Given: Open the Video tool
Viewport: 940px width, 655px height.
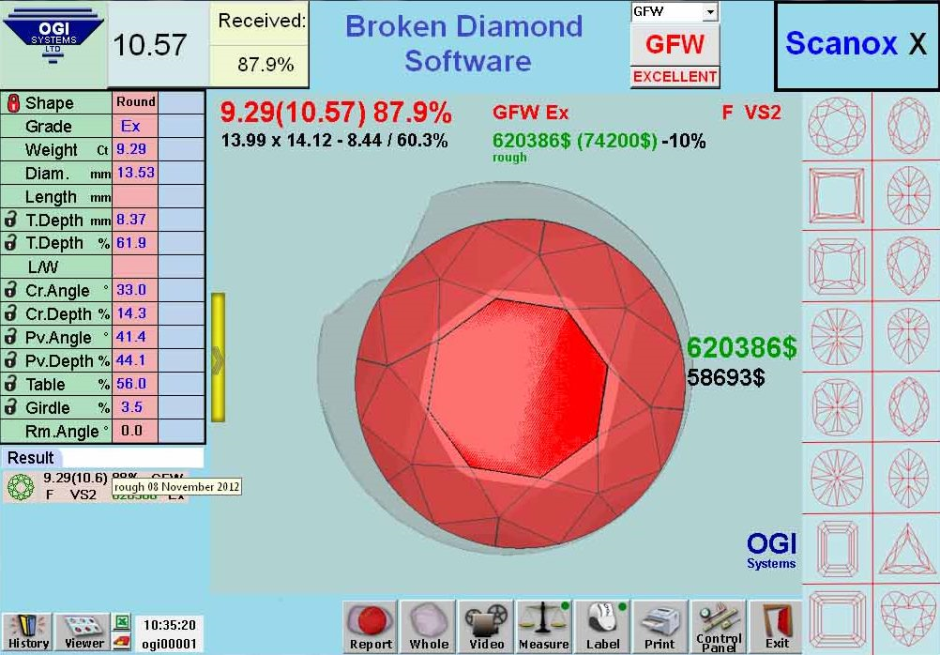Looking at the screenshot, I should click(487, 626).
